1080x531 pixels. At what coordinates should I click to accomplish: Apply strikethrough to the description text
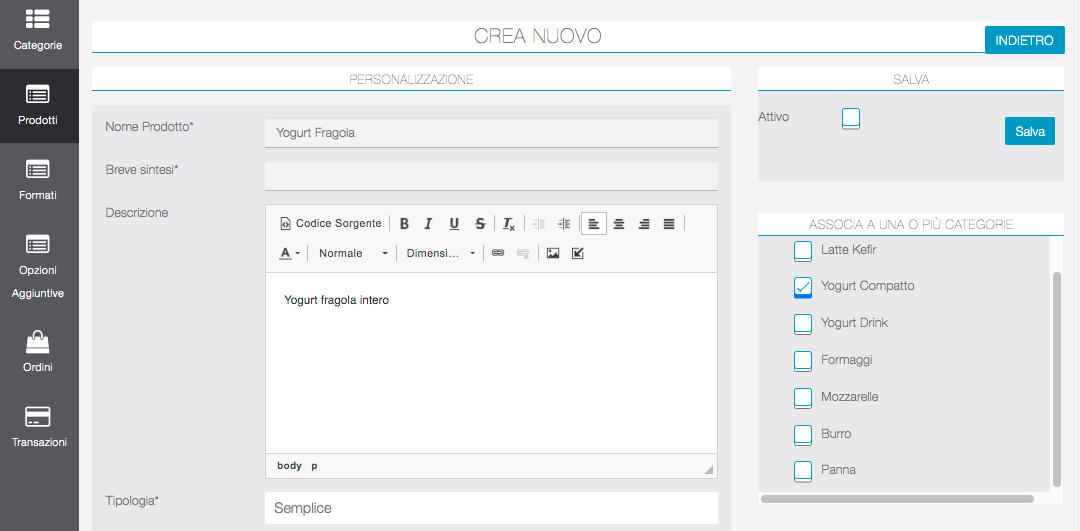pos(480,224)
